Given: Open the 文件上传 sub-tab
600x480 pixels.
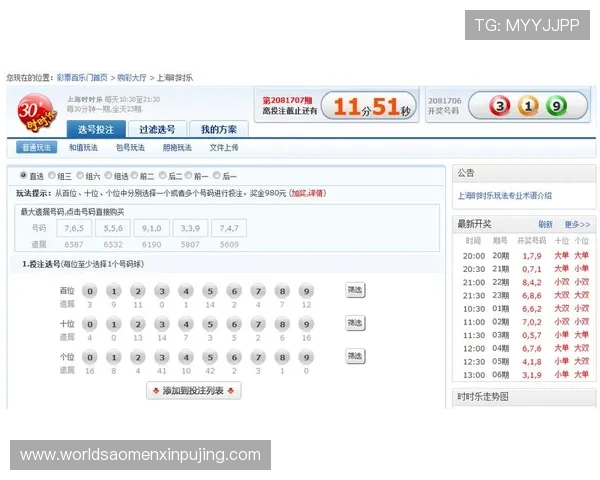Looking at the screenshot, I should (224, 147).
